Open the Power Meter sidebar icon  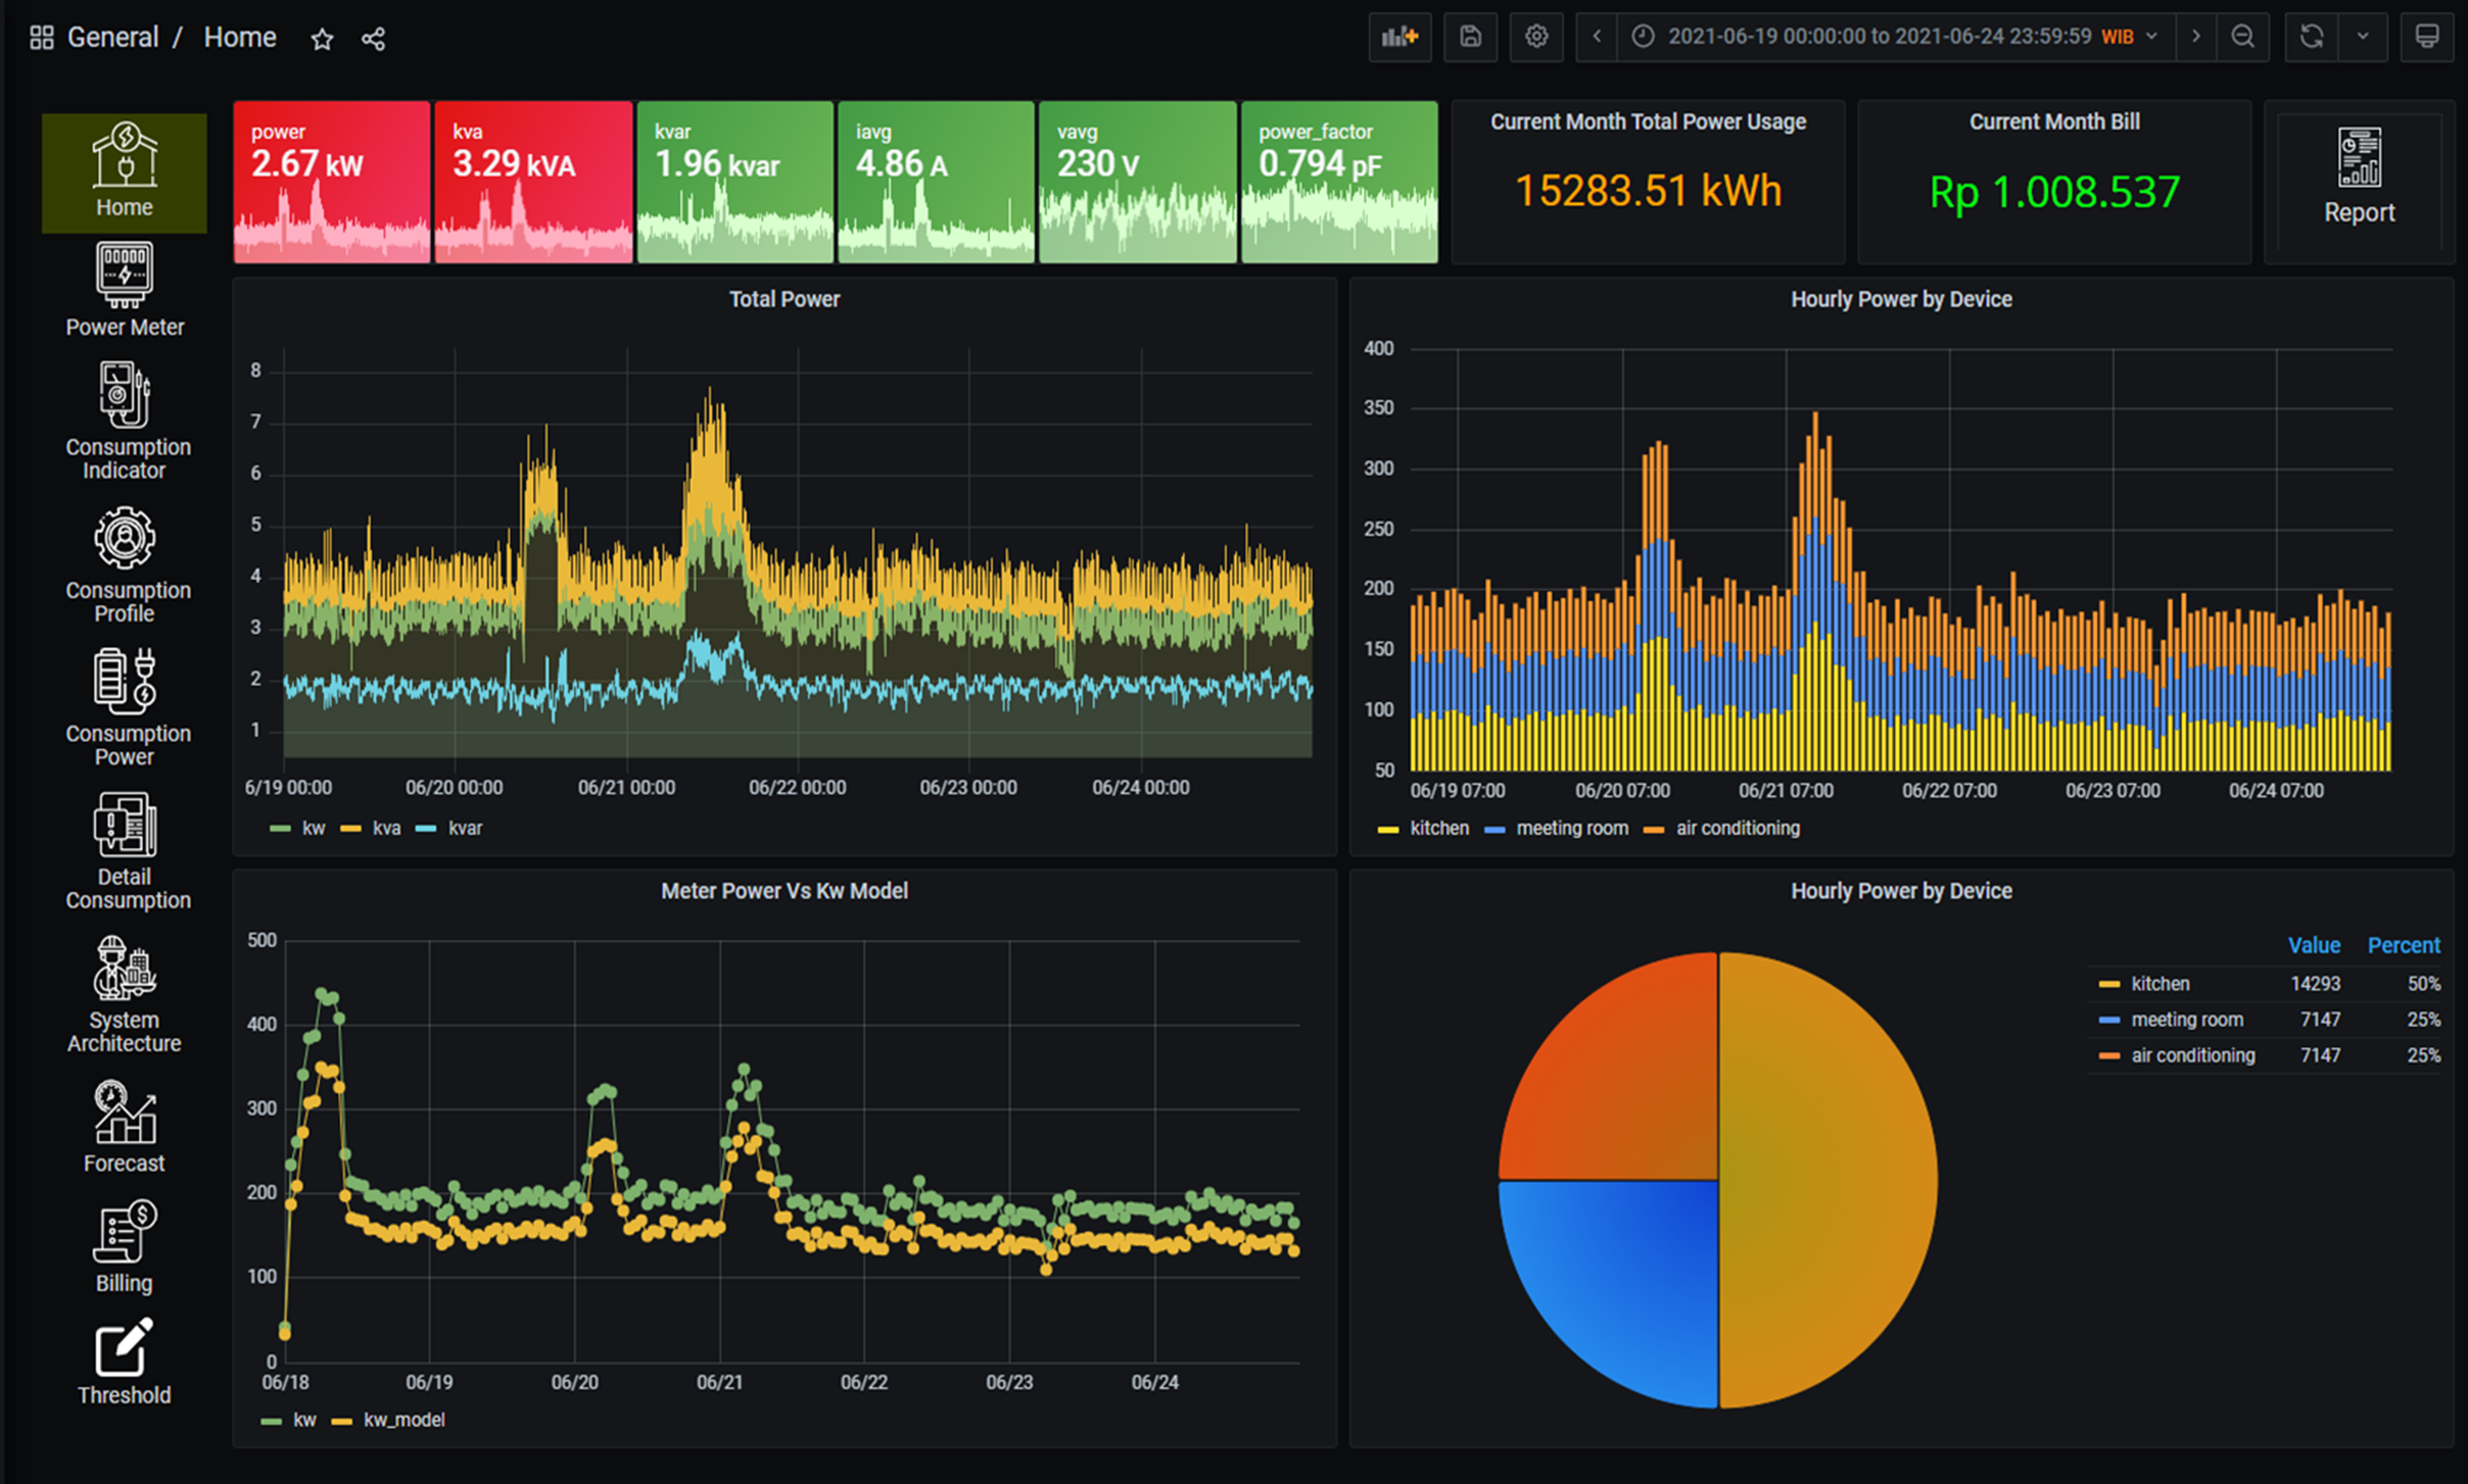124,274
